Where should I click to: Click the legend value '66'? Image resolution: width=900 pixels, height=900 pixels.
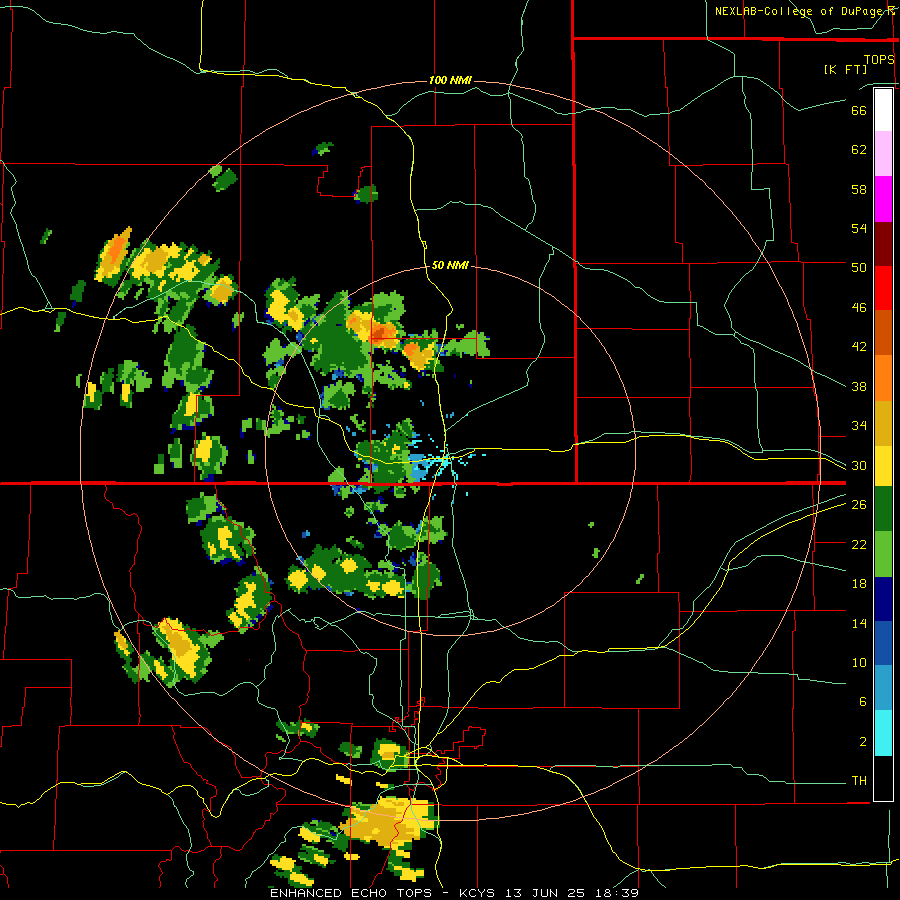pyautogui.click(x=859, y=110)
